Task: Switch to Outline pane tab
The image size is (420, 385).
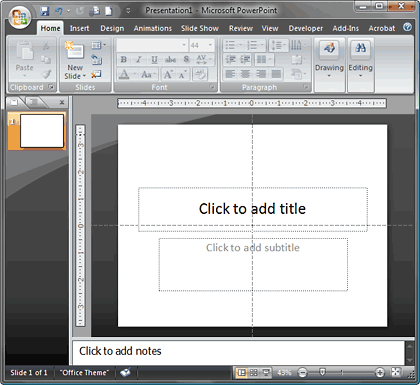Action: (33, 102)
